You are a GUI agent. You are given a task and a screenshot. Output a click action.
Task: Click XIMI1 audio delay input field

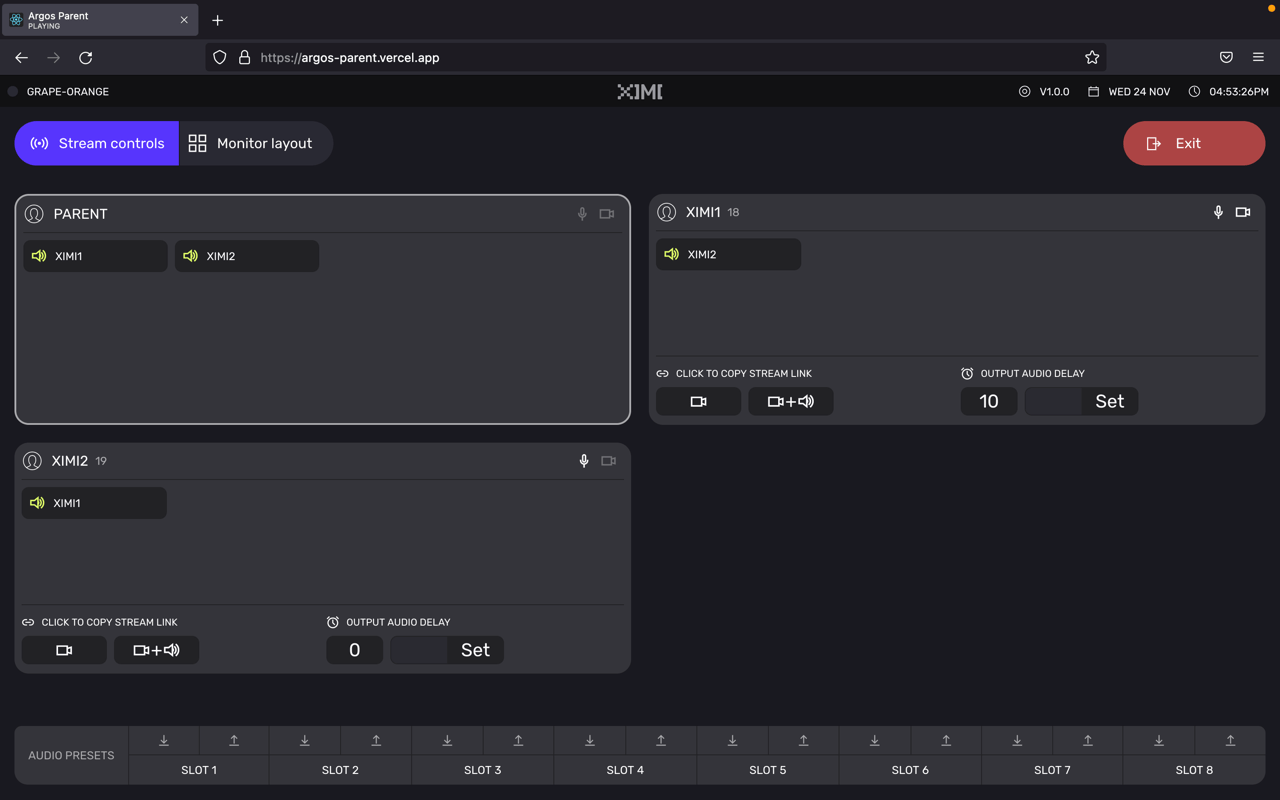click(1053, 401)
